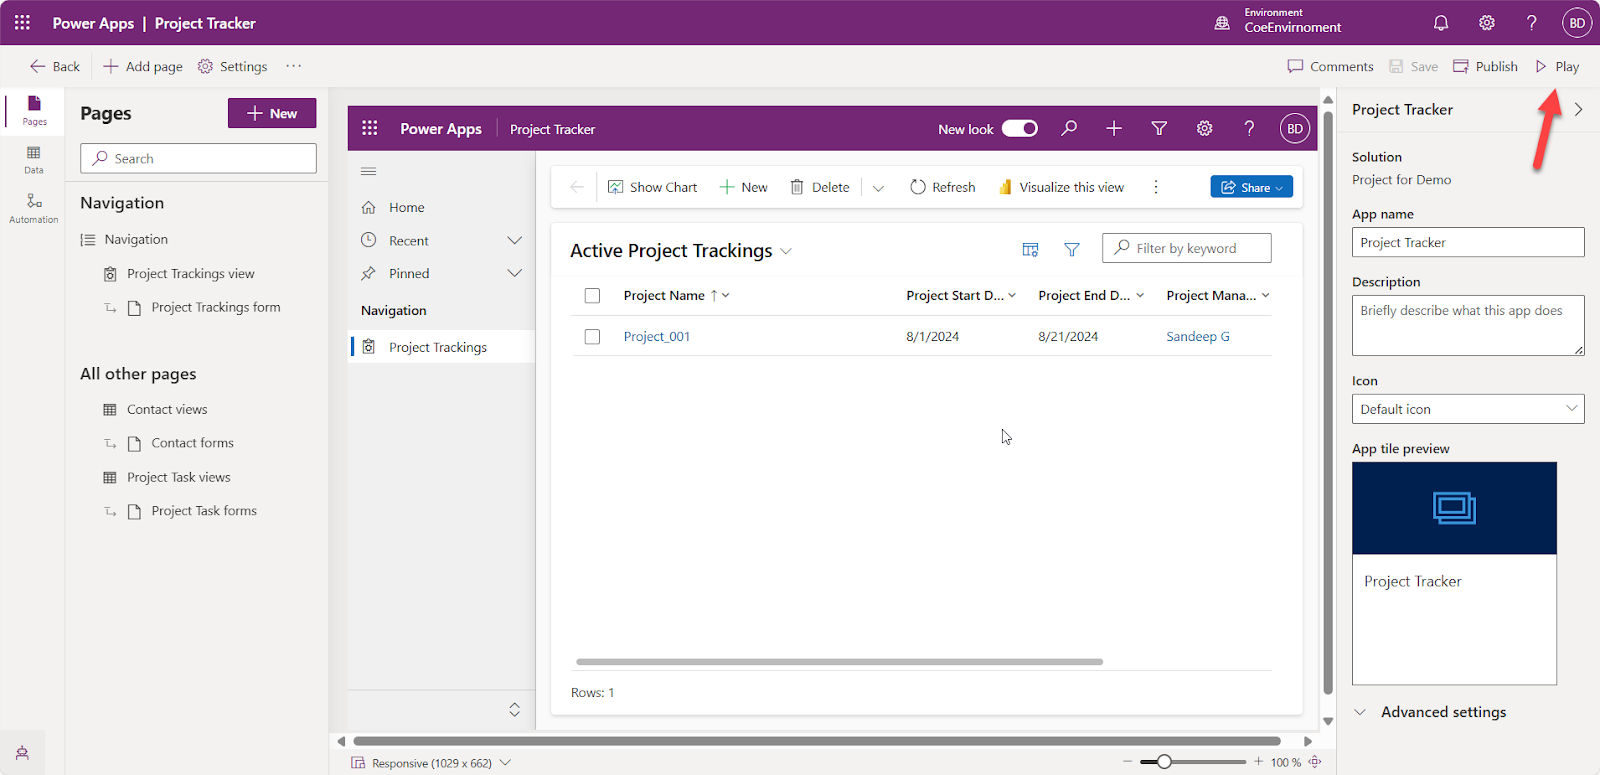This screenshot has height=775, width=1600.
Task: Click the BD avatar in preview header
Action: point(1295,128)
